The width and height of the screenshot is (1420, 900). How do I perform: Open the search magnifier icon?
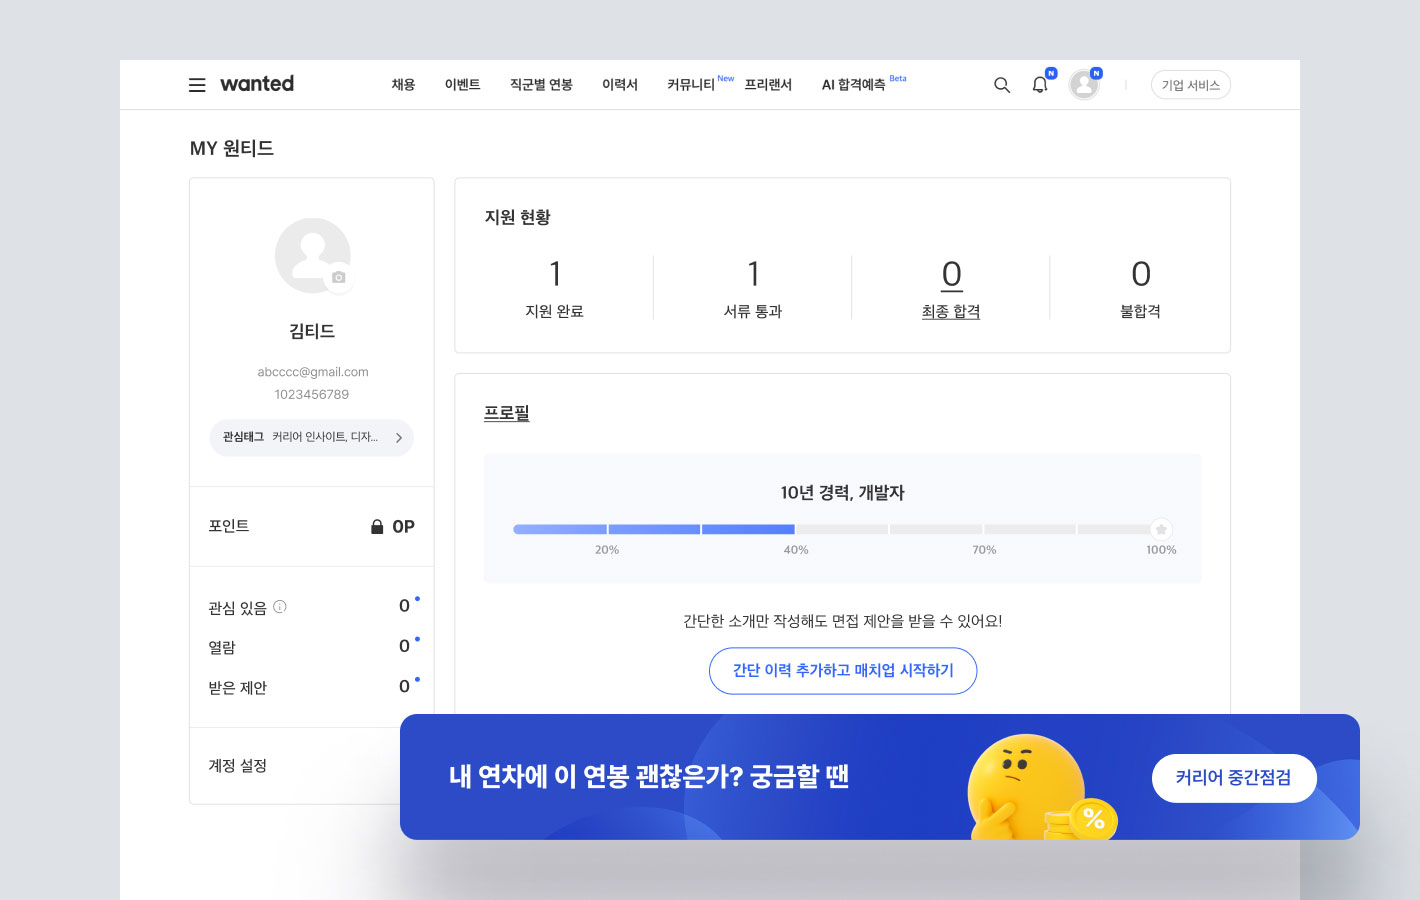[x=1001, y=85]
